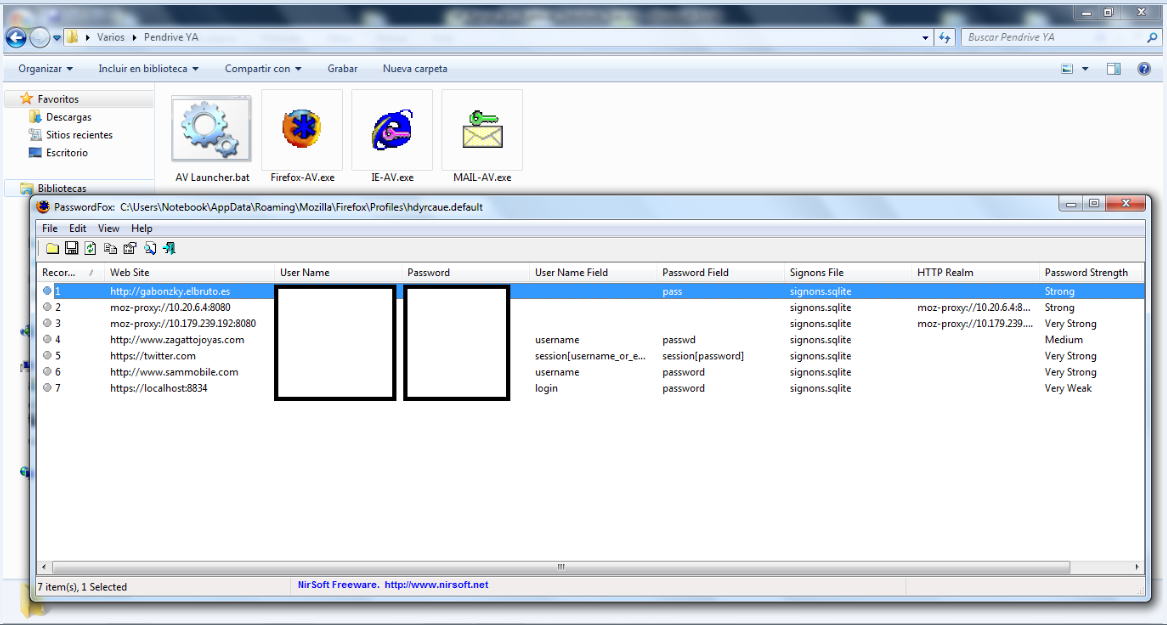This screenshot has width=1167, height=625.
Task: Select row http://gabonzky.elbruto.es
Action: click(590, 292)
